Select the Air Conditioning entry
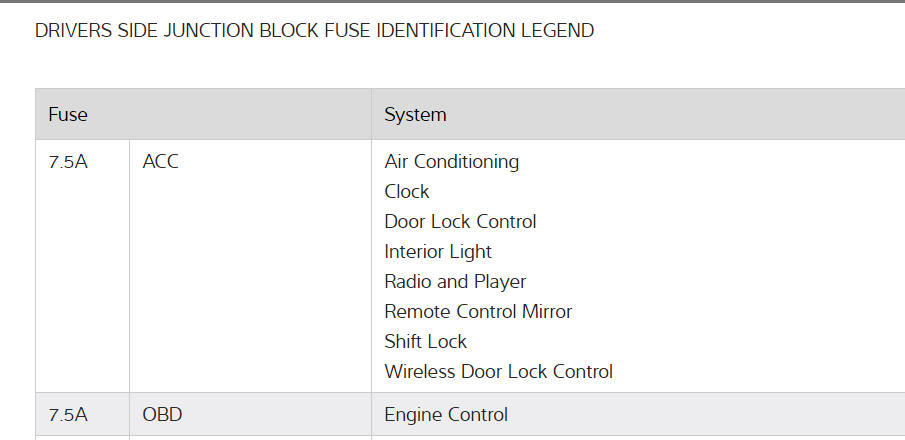Image resolution: width=905 pixels, height=440 pixels. (x=451, y=162)
